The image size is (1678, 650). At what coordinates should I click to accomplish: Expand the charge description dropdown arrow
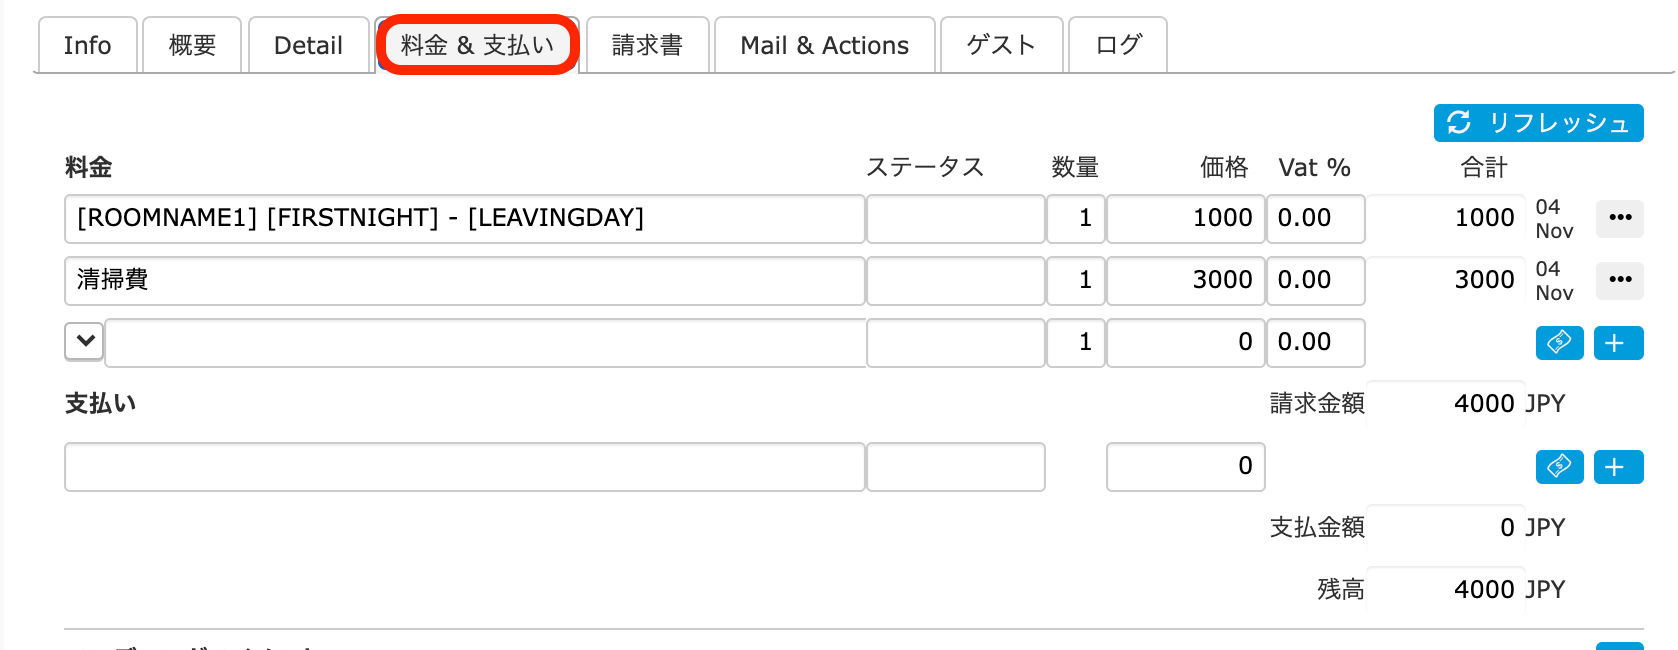(x=85, y=341)
